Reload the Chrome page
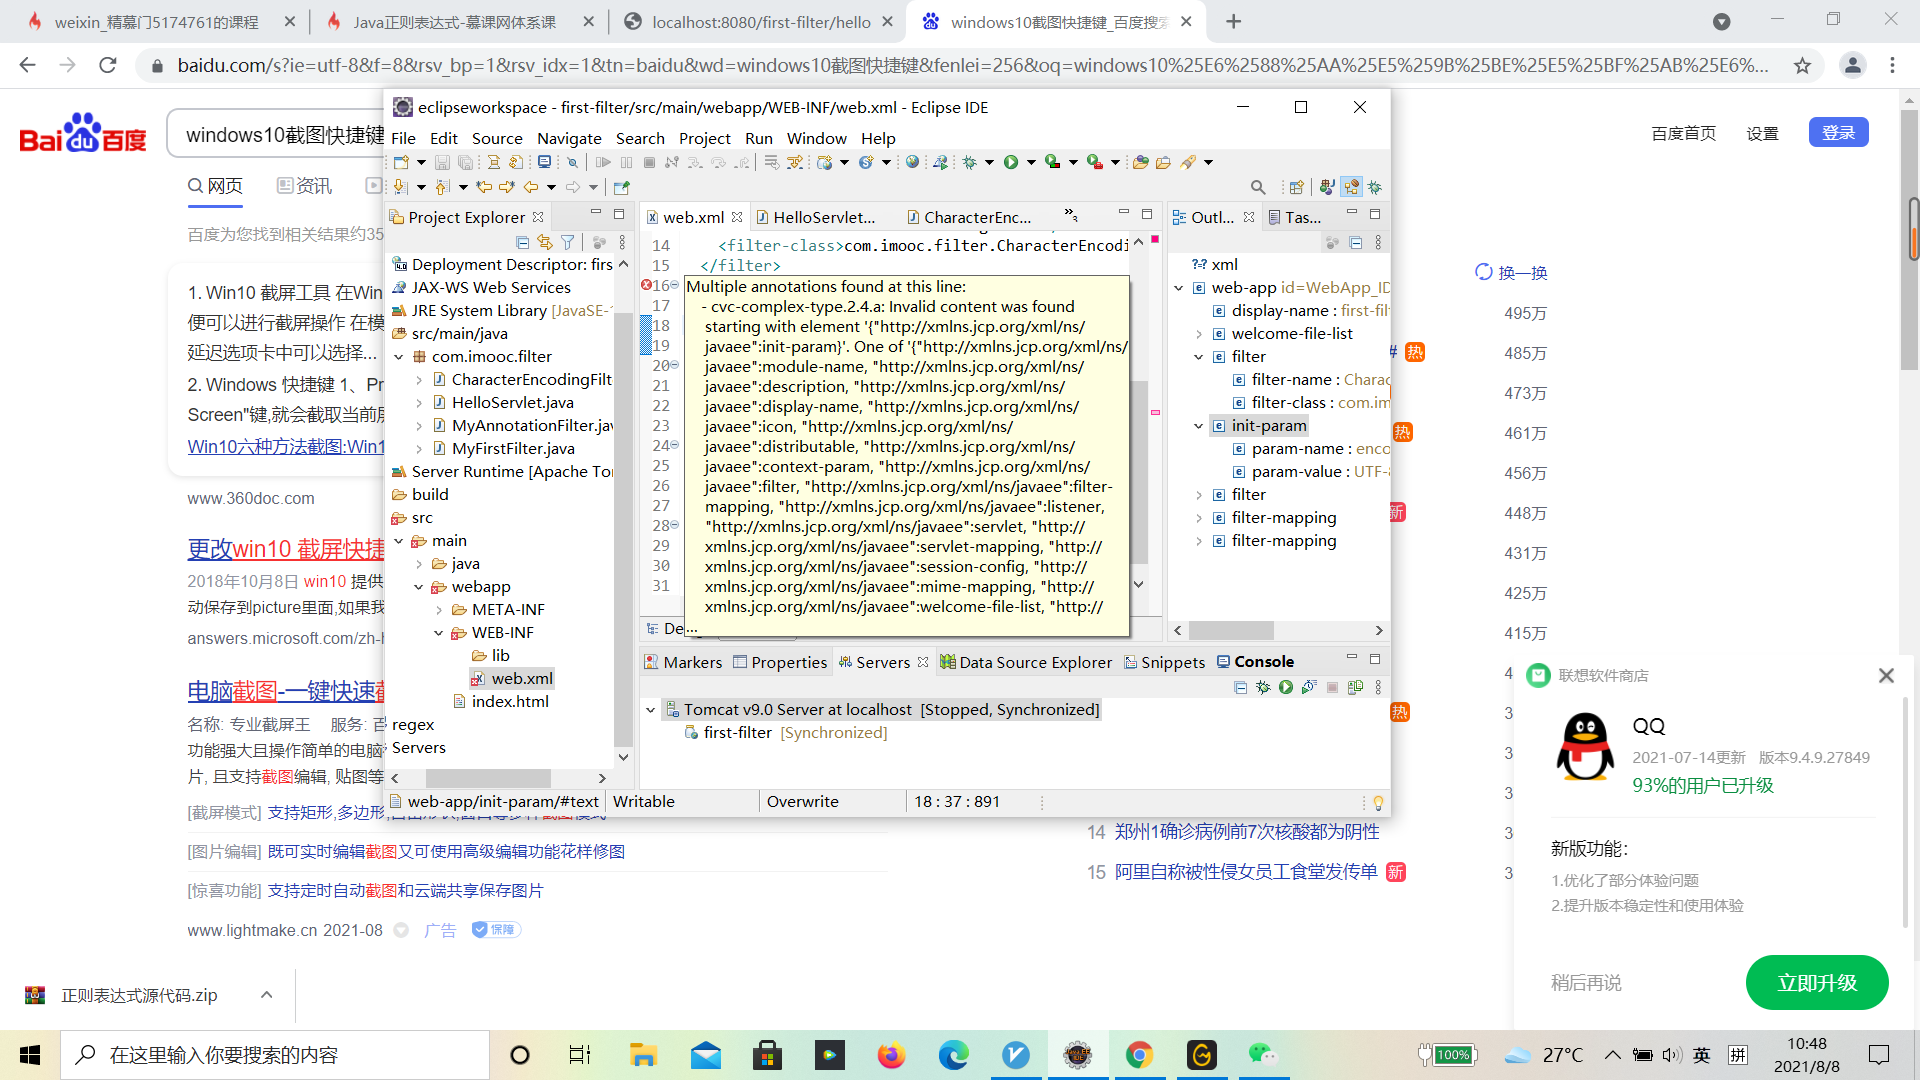The width and height of the screenshot is (1920, 1080). 108,65
